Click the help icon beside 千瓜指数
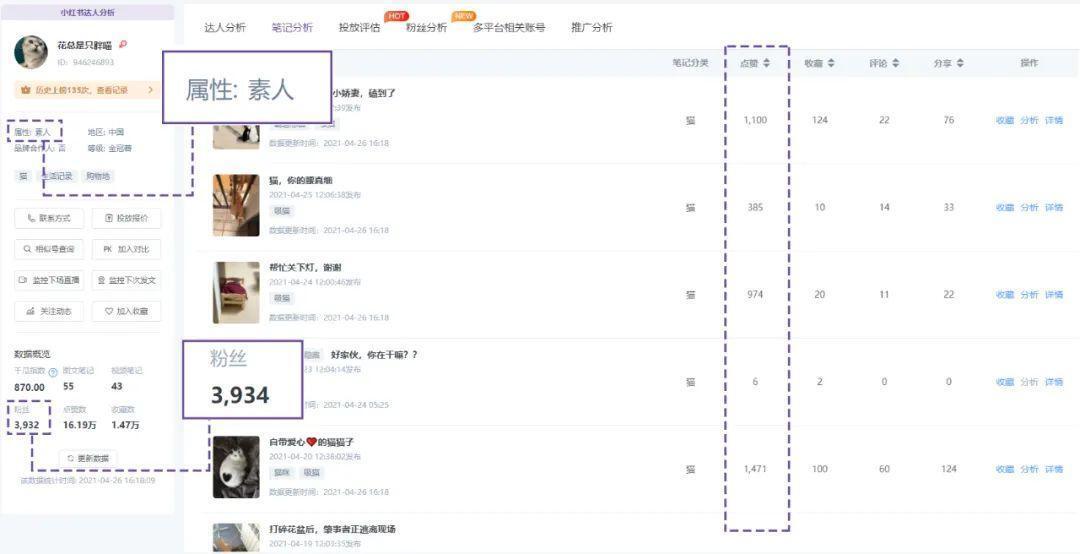Screen dimensions: 1080x554 click(x=52, y=372)
